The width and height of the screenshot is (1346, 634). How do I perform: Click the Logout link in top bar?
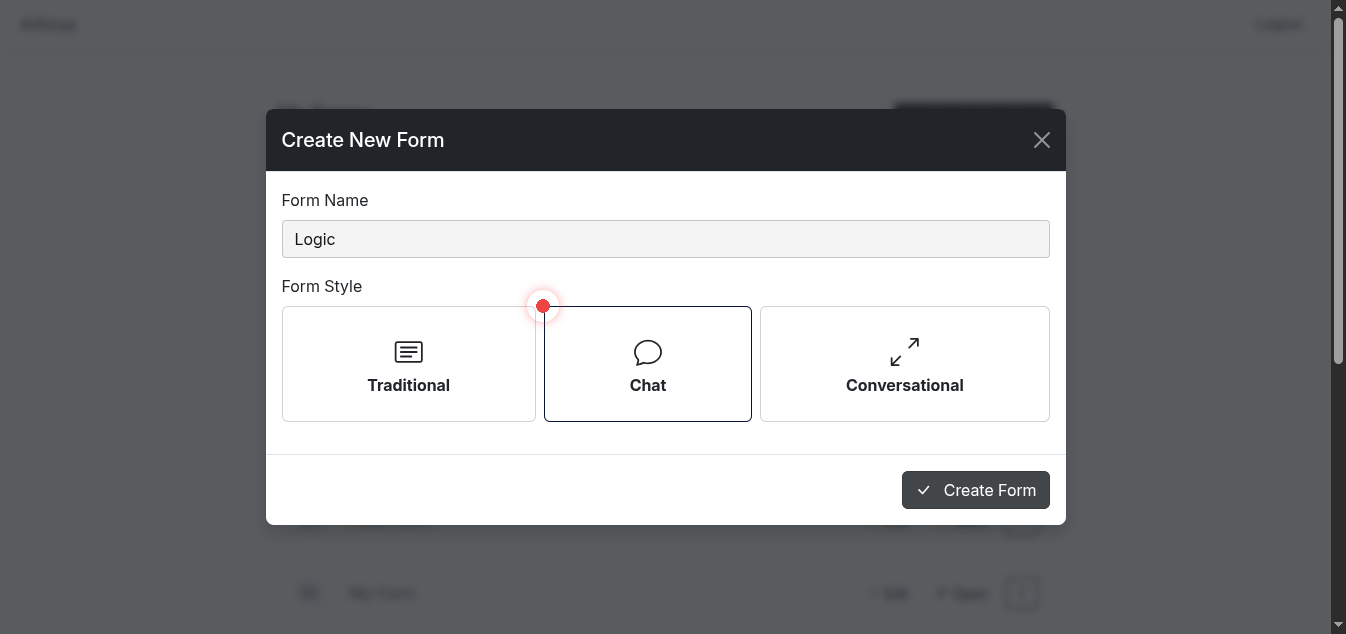pos(1278,24)
